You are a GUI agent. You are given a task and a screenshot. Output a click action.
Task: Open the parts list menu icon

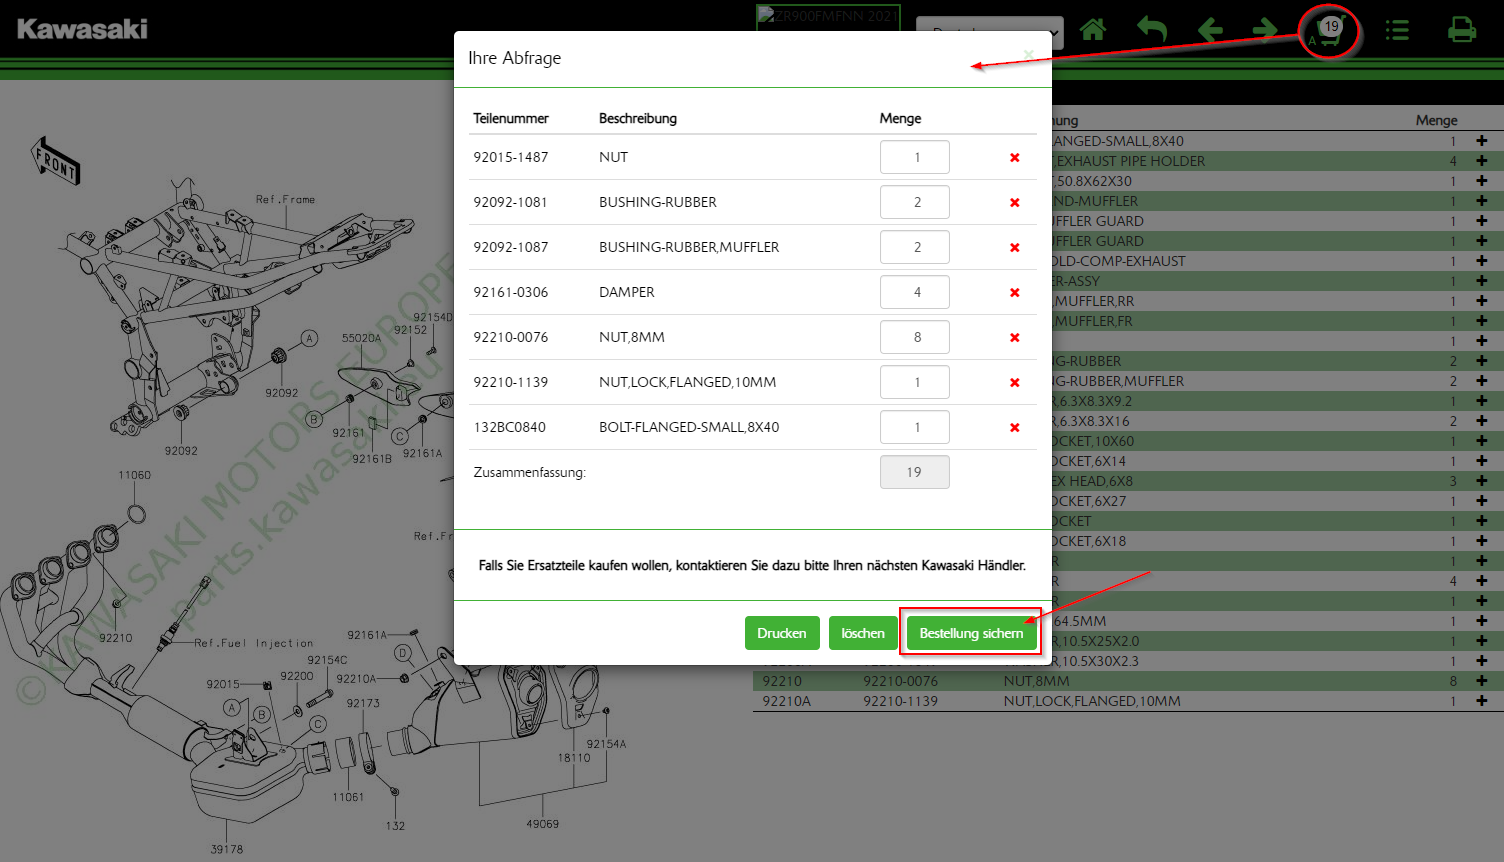click(x=1397, y=30)
